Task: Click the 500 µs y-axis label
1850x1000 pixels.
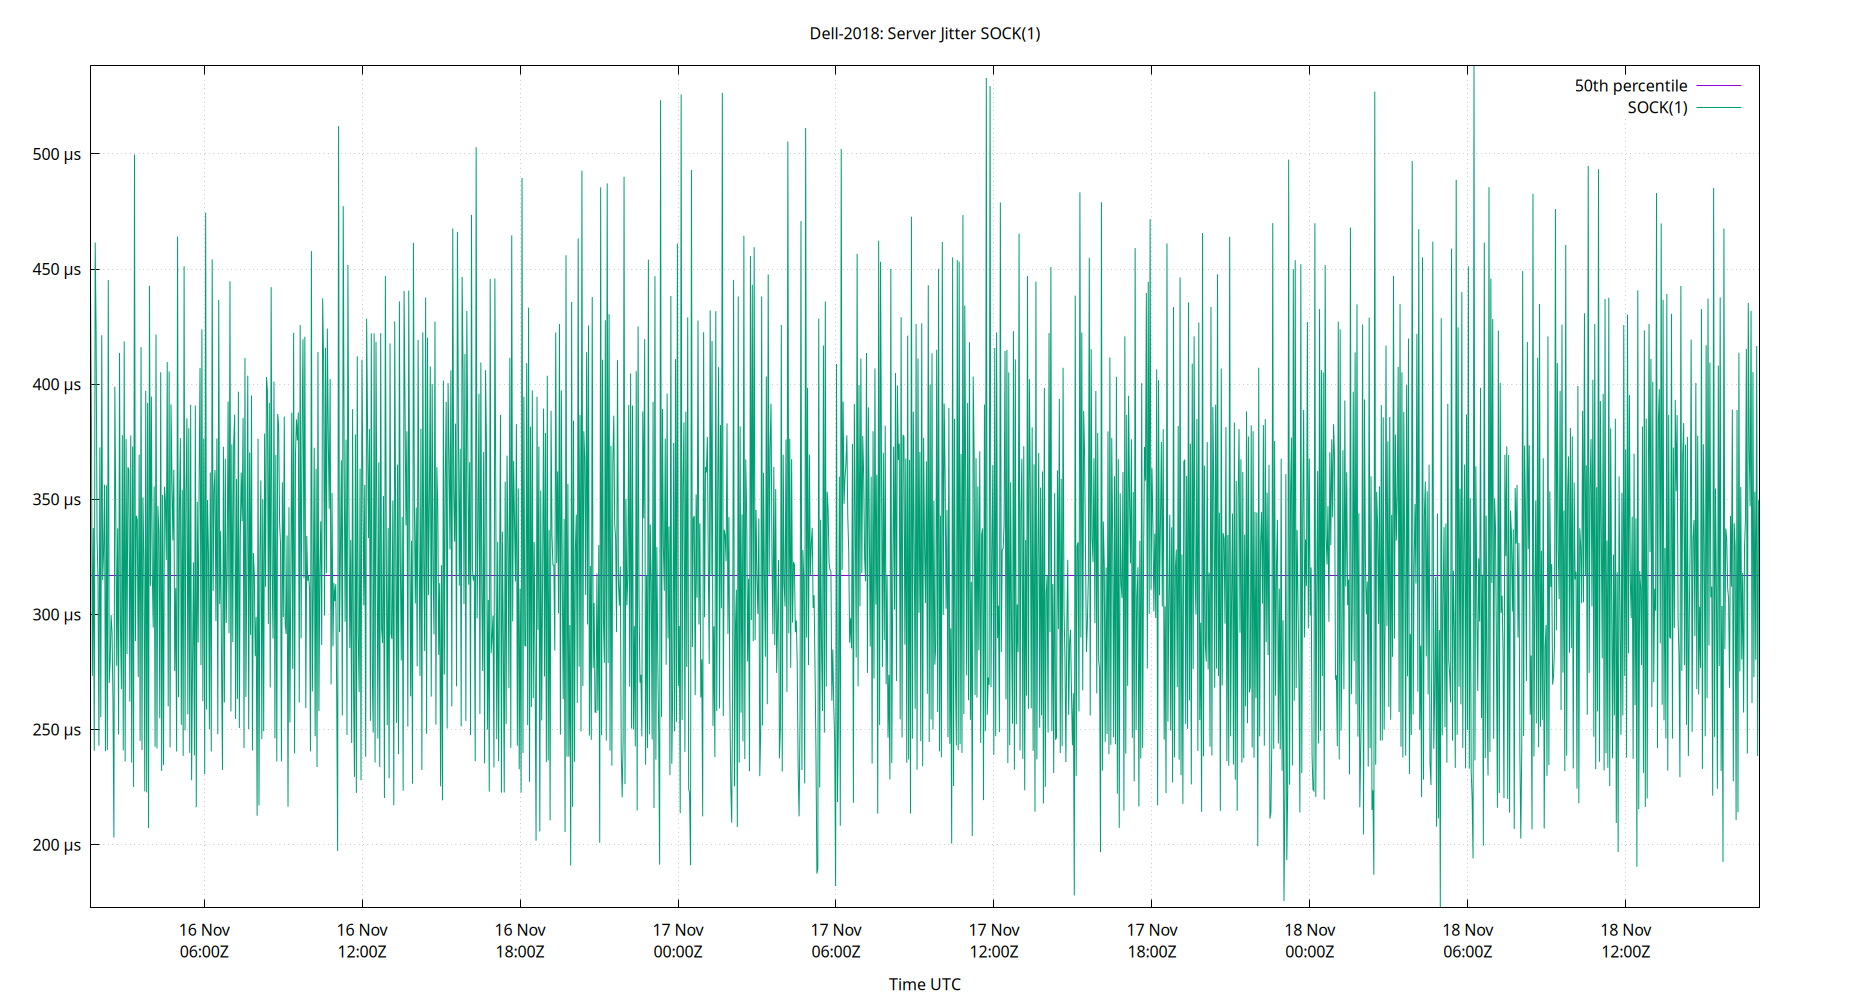Action: (x=57, y=154)
